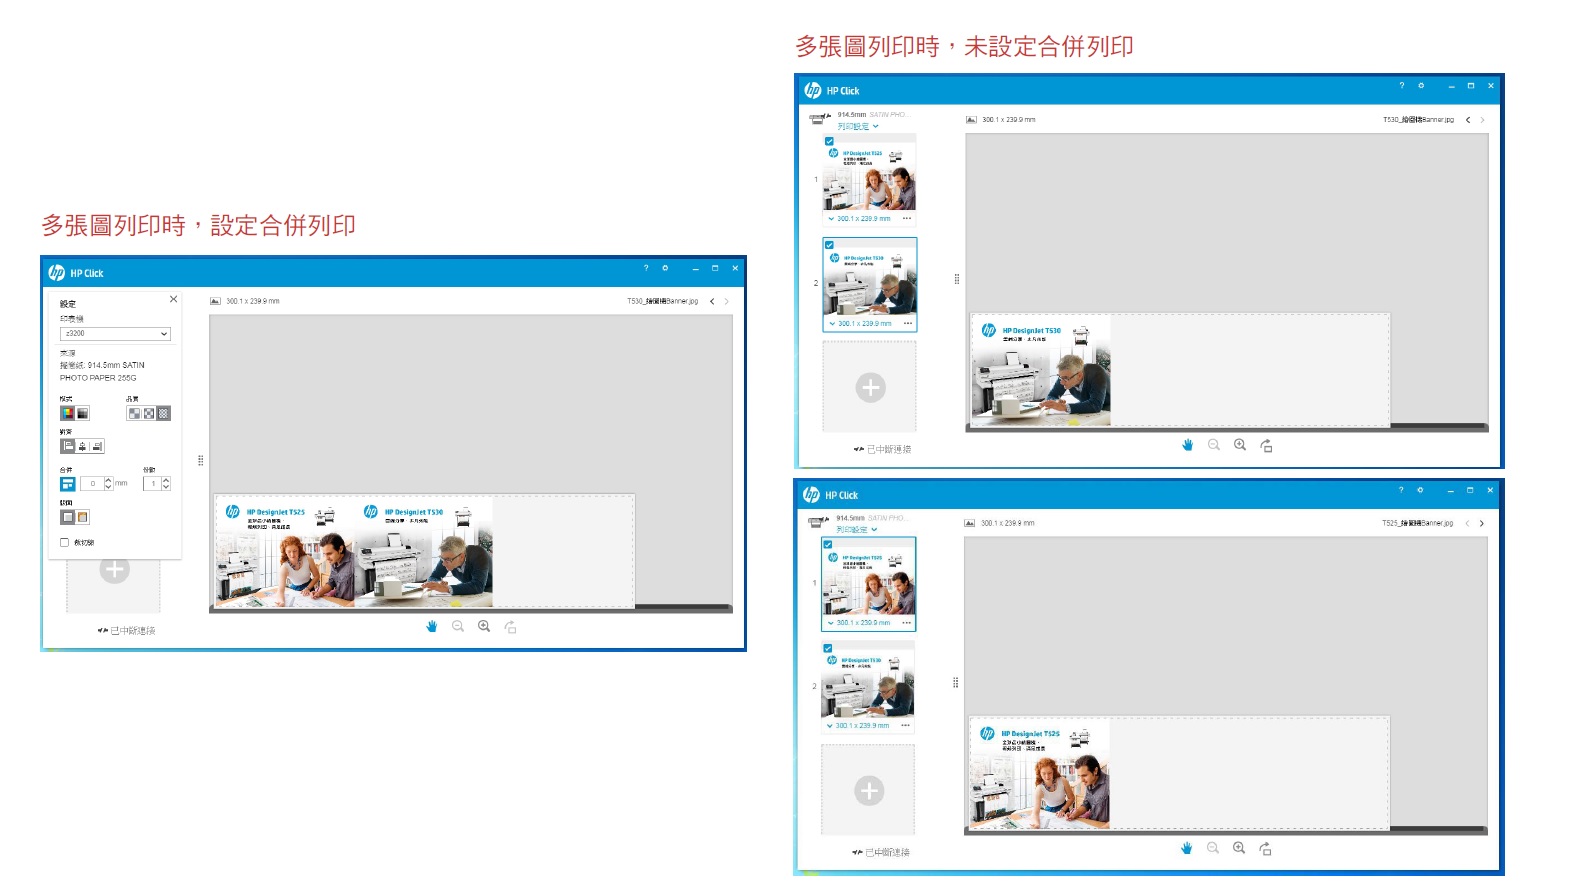1569x894 pixels.
Task: Uncheck thumbnail 1 checkbox in top-right window
Action: pos(829,142)
